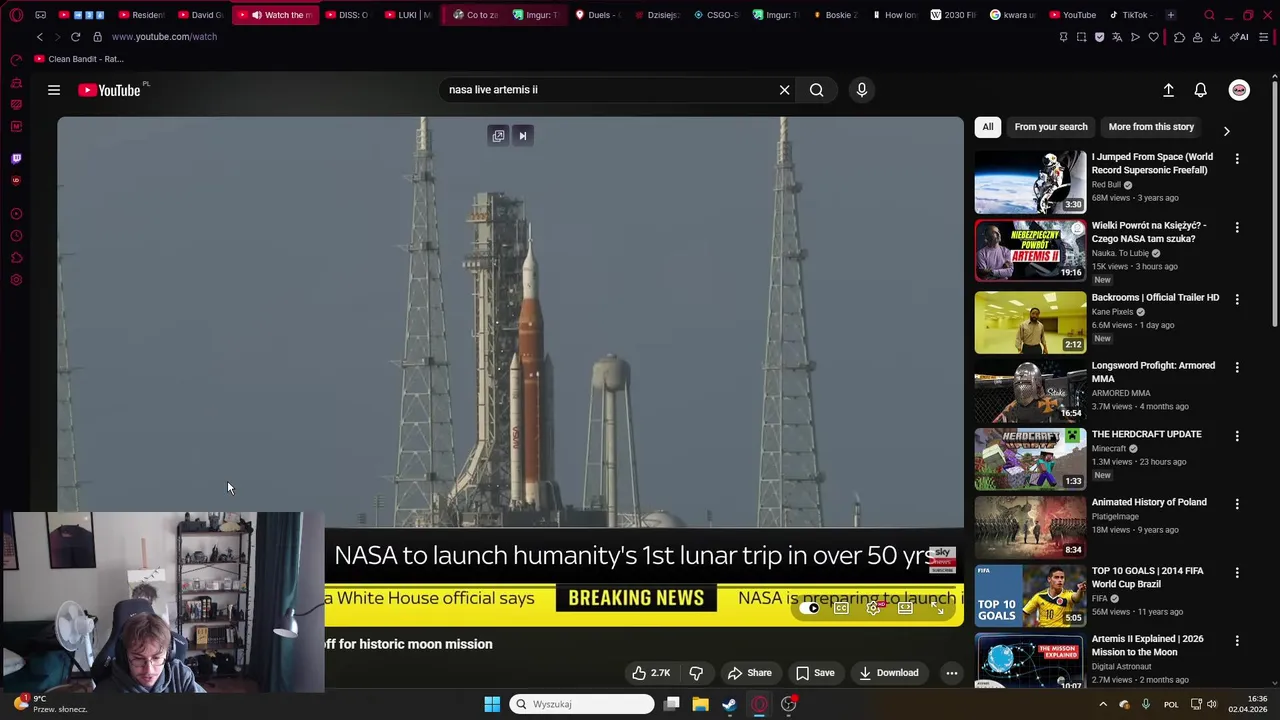Open the Nauka. To Lubię channel name
The height and width of the screenshot is (720, 1280).
coord(1120,253)
